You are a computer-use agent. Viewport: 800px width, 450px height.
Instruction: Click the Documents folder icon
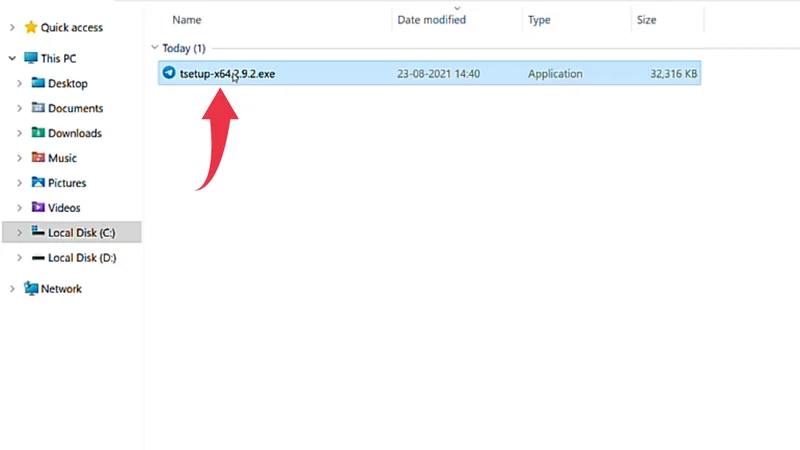point(38,108)
